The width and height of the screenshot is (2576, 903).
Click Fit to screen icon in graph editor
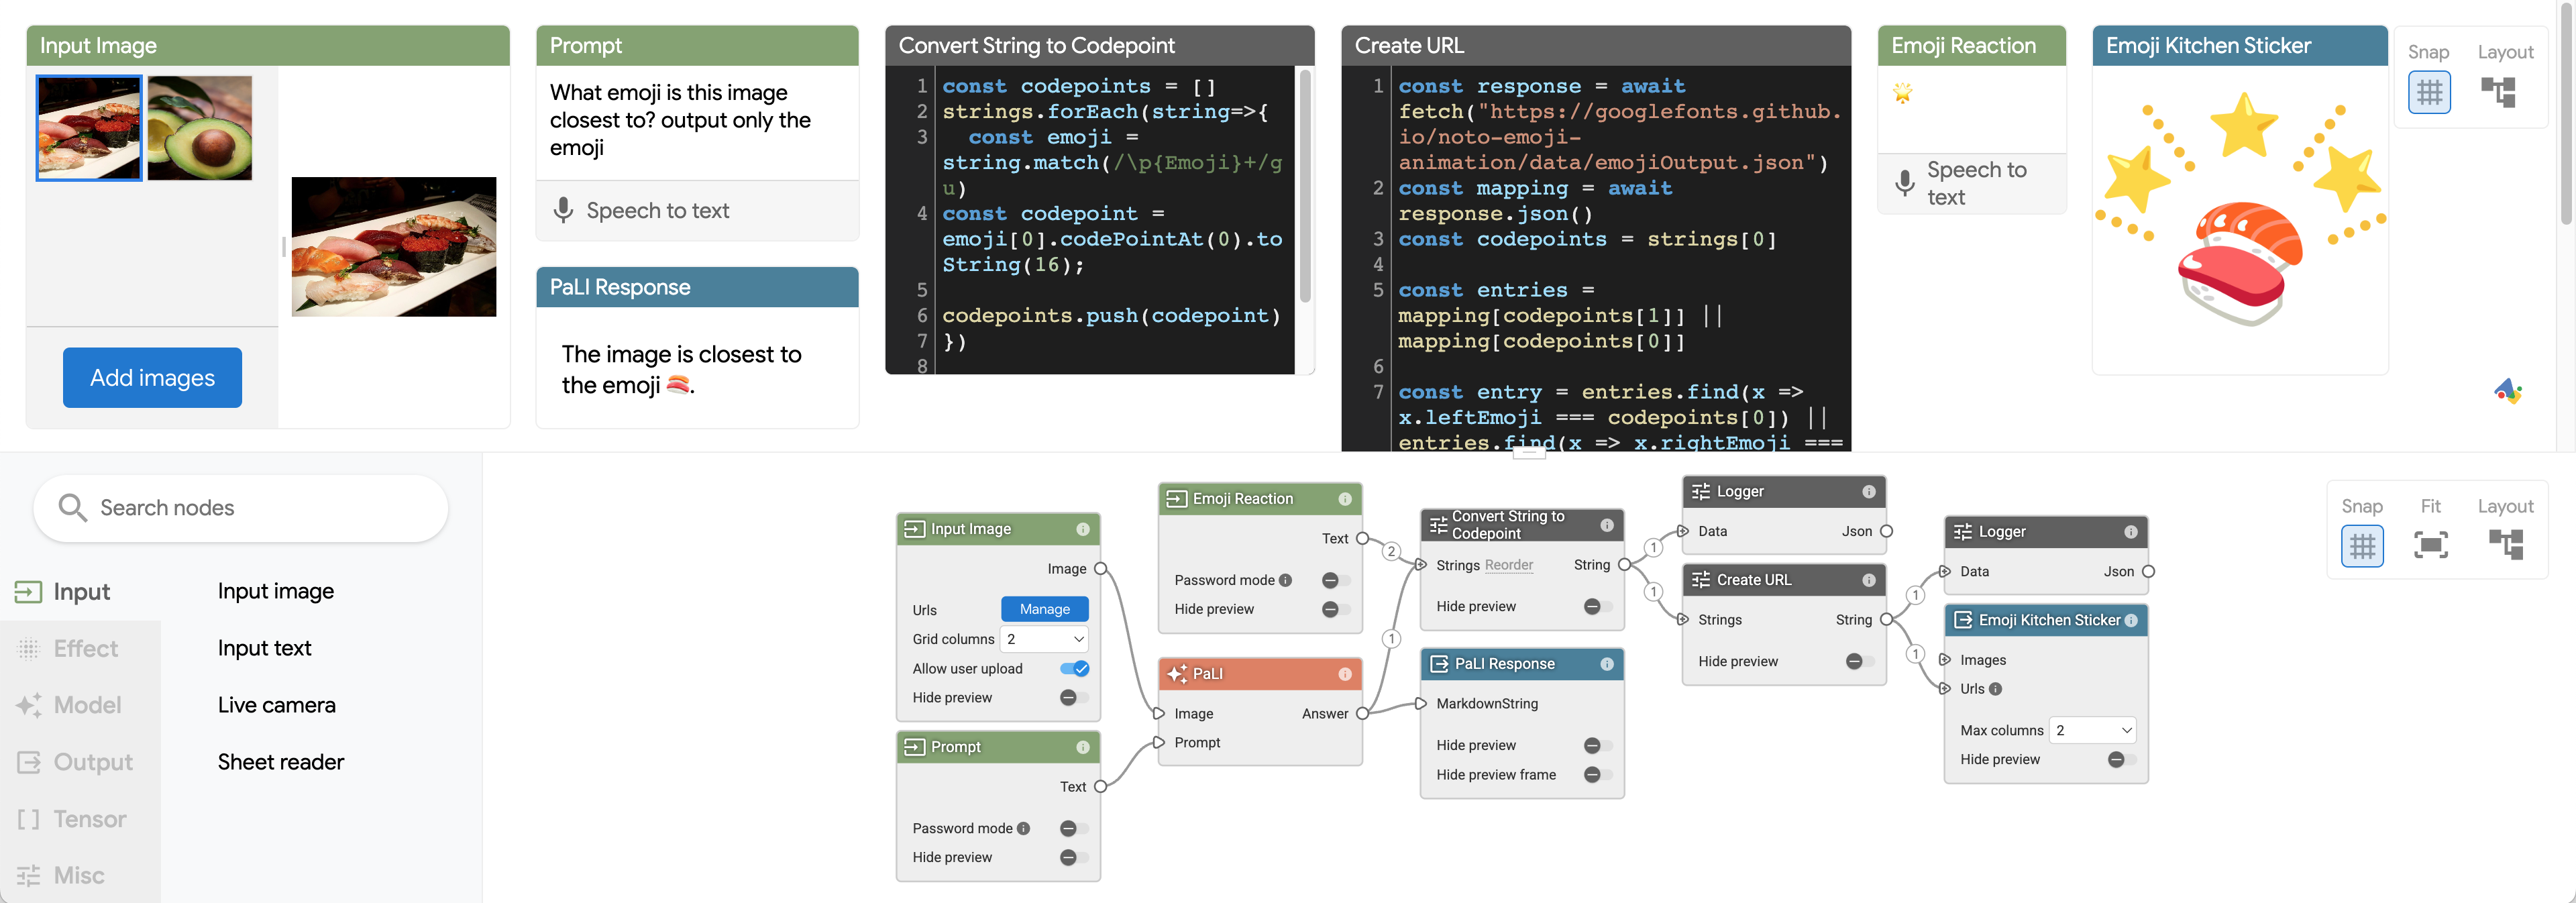(2430, 545)
